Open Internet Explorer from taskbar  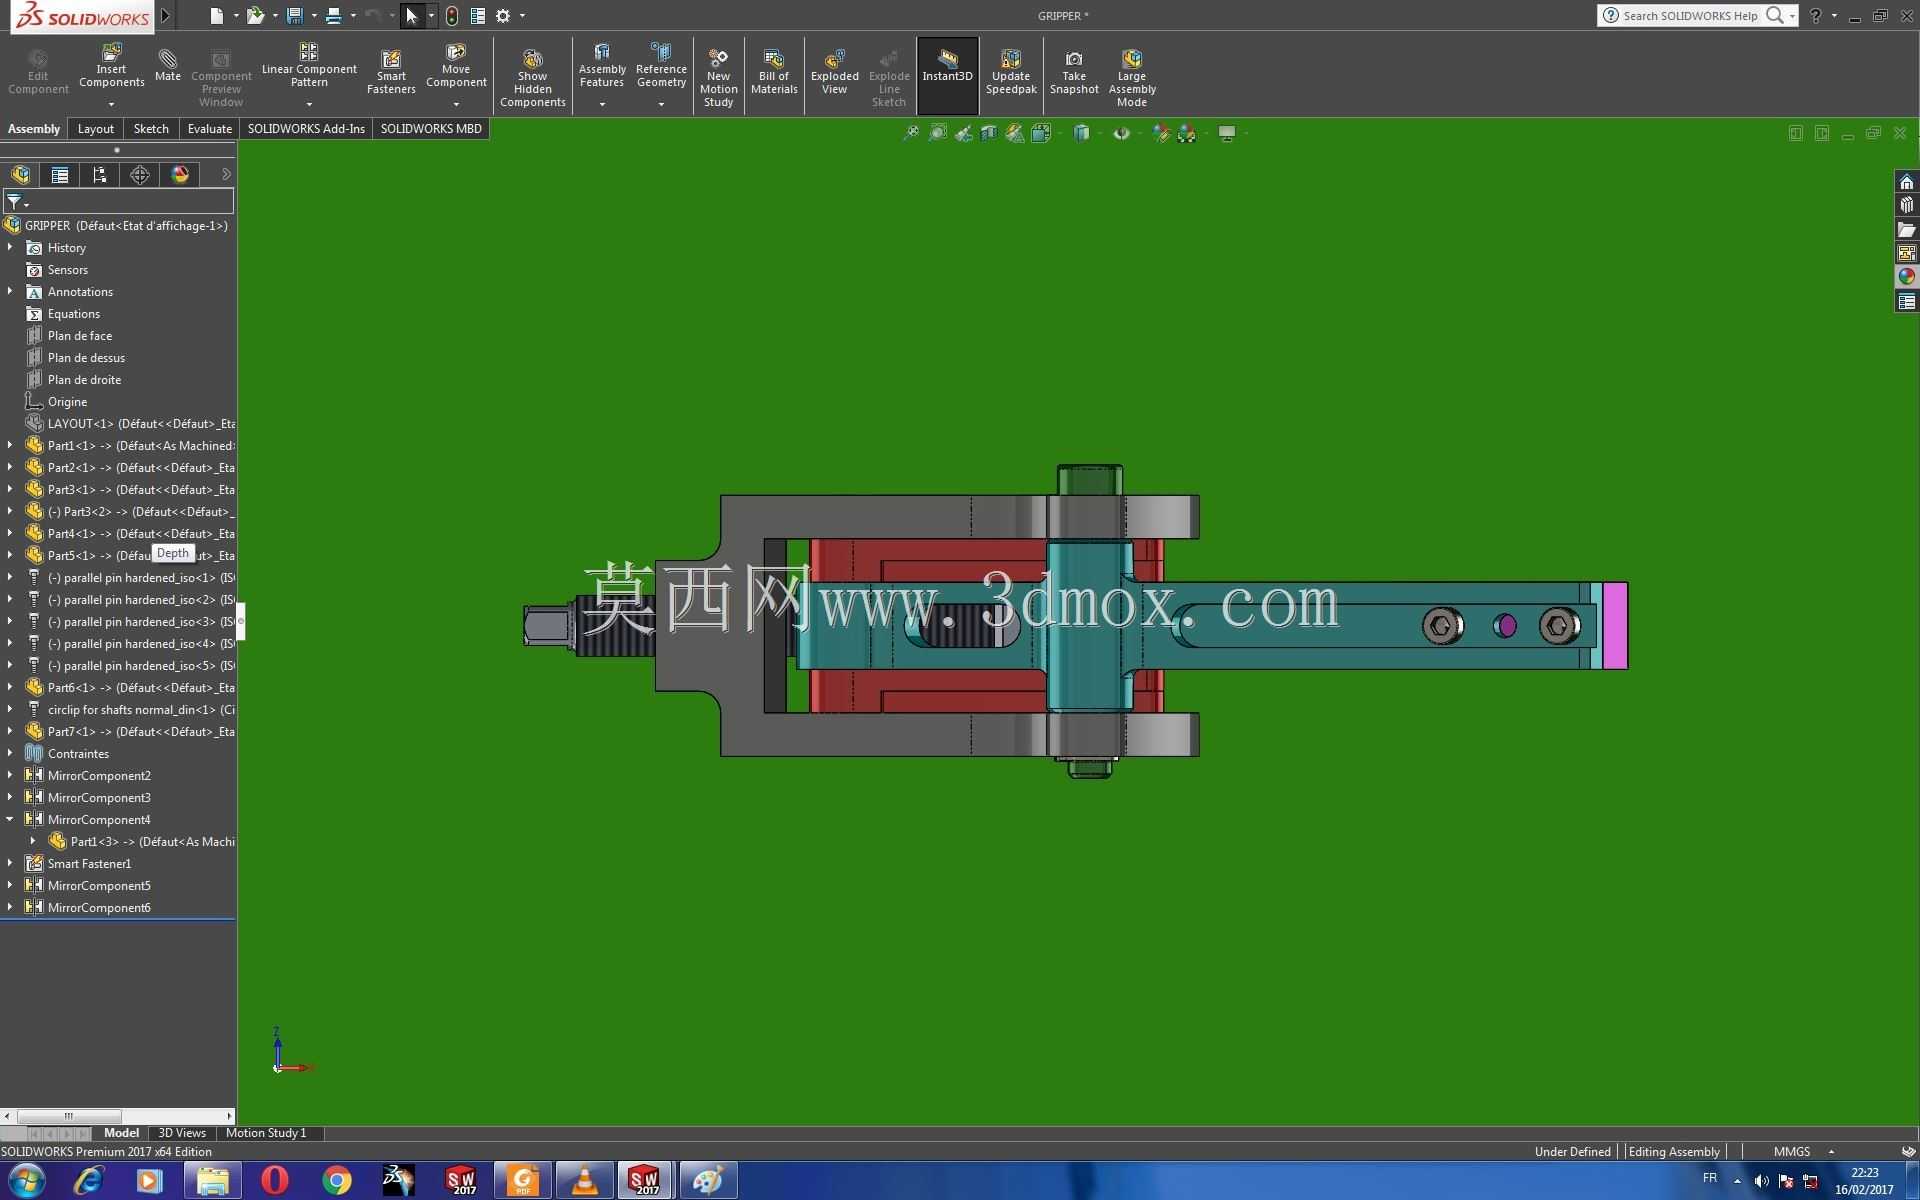click(89, 1181)
